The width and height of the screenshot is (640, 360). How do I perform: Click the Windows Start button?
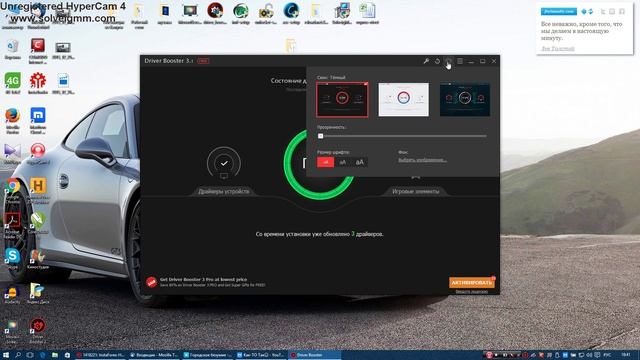point(6,355)
